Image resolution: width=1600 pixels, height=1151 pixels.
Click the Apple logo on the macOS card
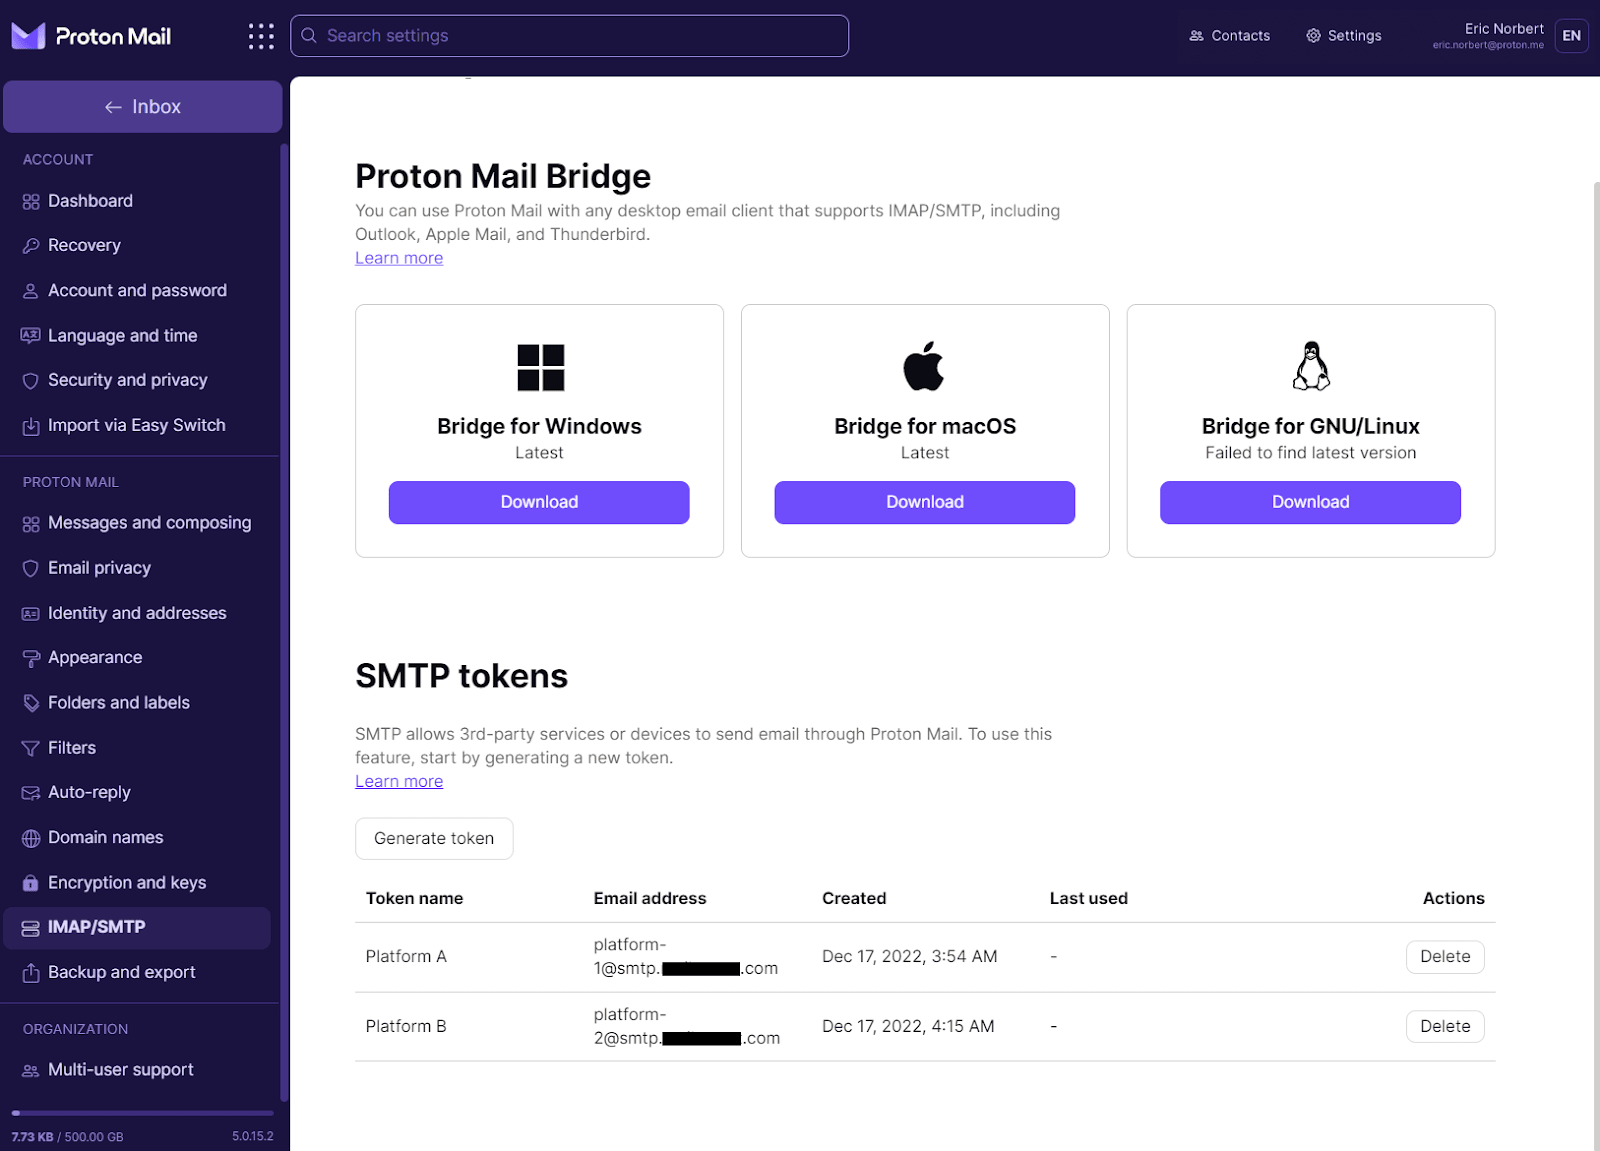tap(924, 366)
